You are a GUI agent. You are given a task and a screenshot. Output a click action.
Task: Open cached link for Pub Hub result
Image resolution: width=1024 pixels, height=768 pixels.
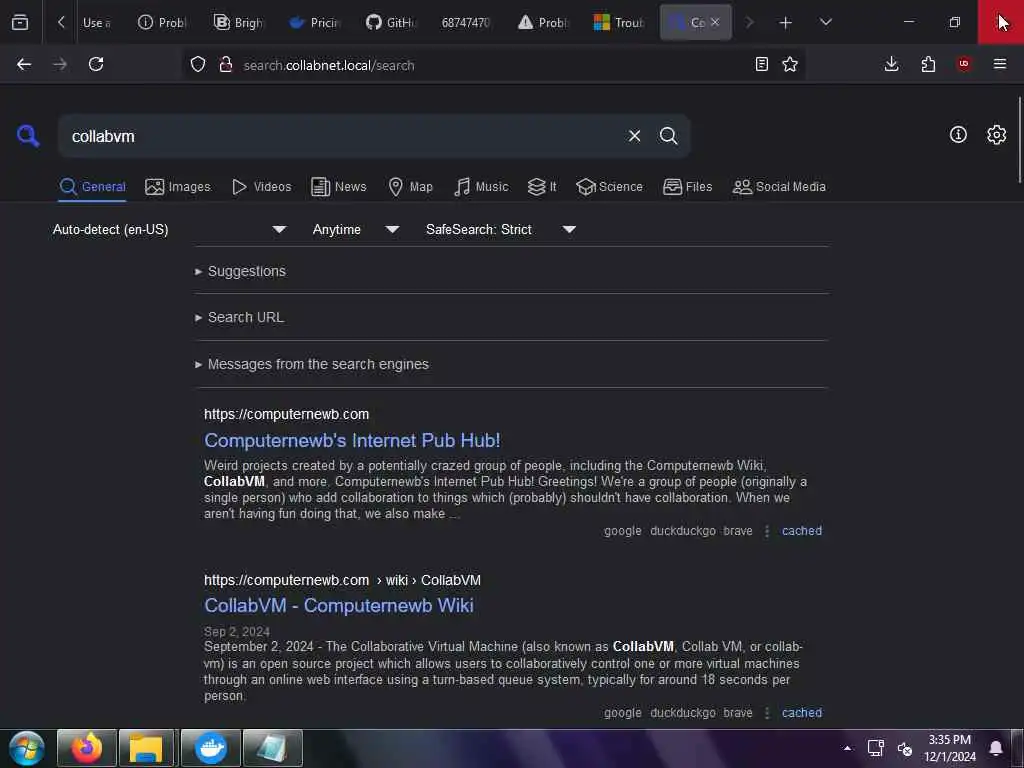802,531
